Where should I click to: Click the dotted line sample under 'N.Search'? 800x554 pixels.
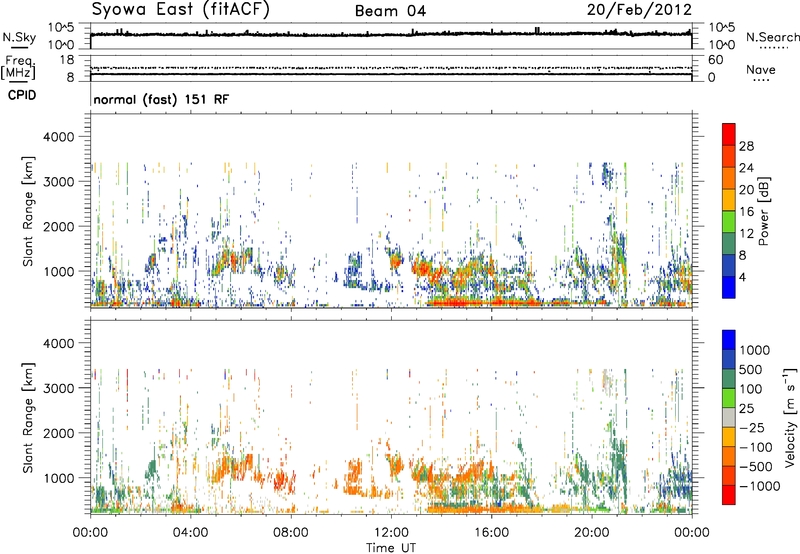[x=774, y=48]
